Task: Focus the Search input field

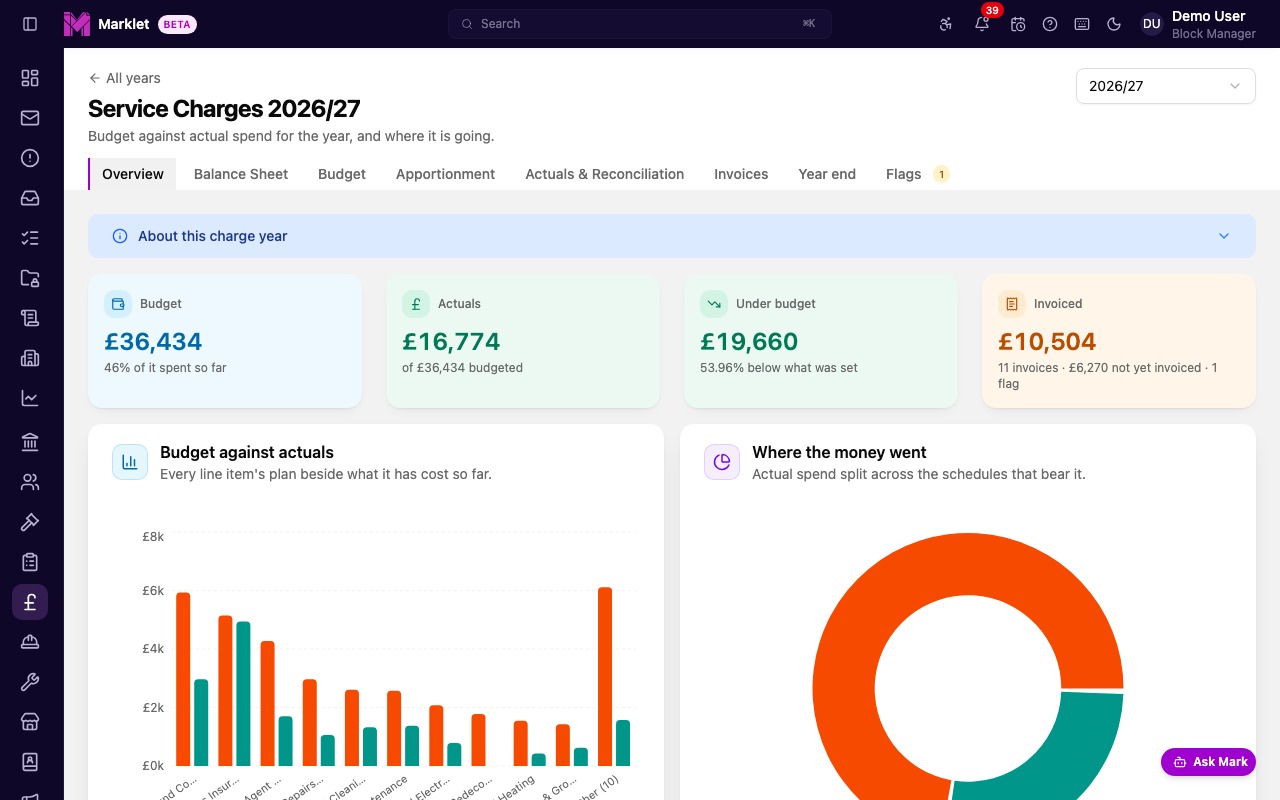Action: tap(640, 24)
